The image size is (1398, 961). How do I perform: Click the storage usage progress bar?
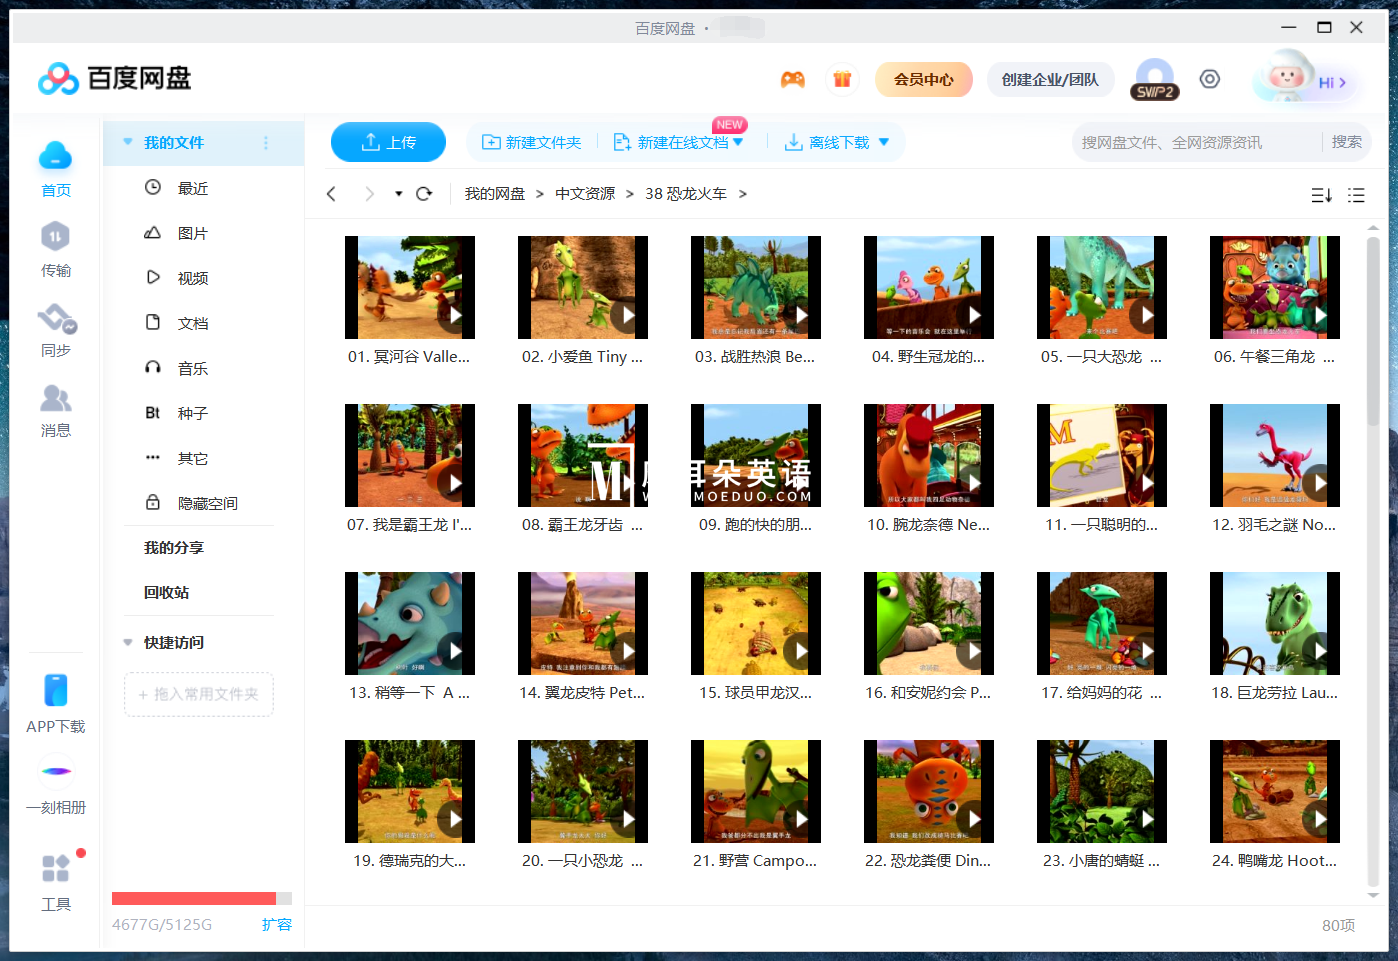196,897
